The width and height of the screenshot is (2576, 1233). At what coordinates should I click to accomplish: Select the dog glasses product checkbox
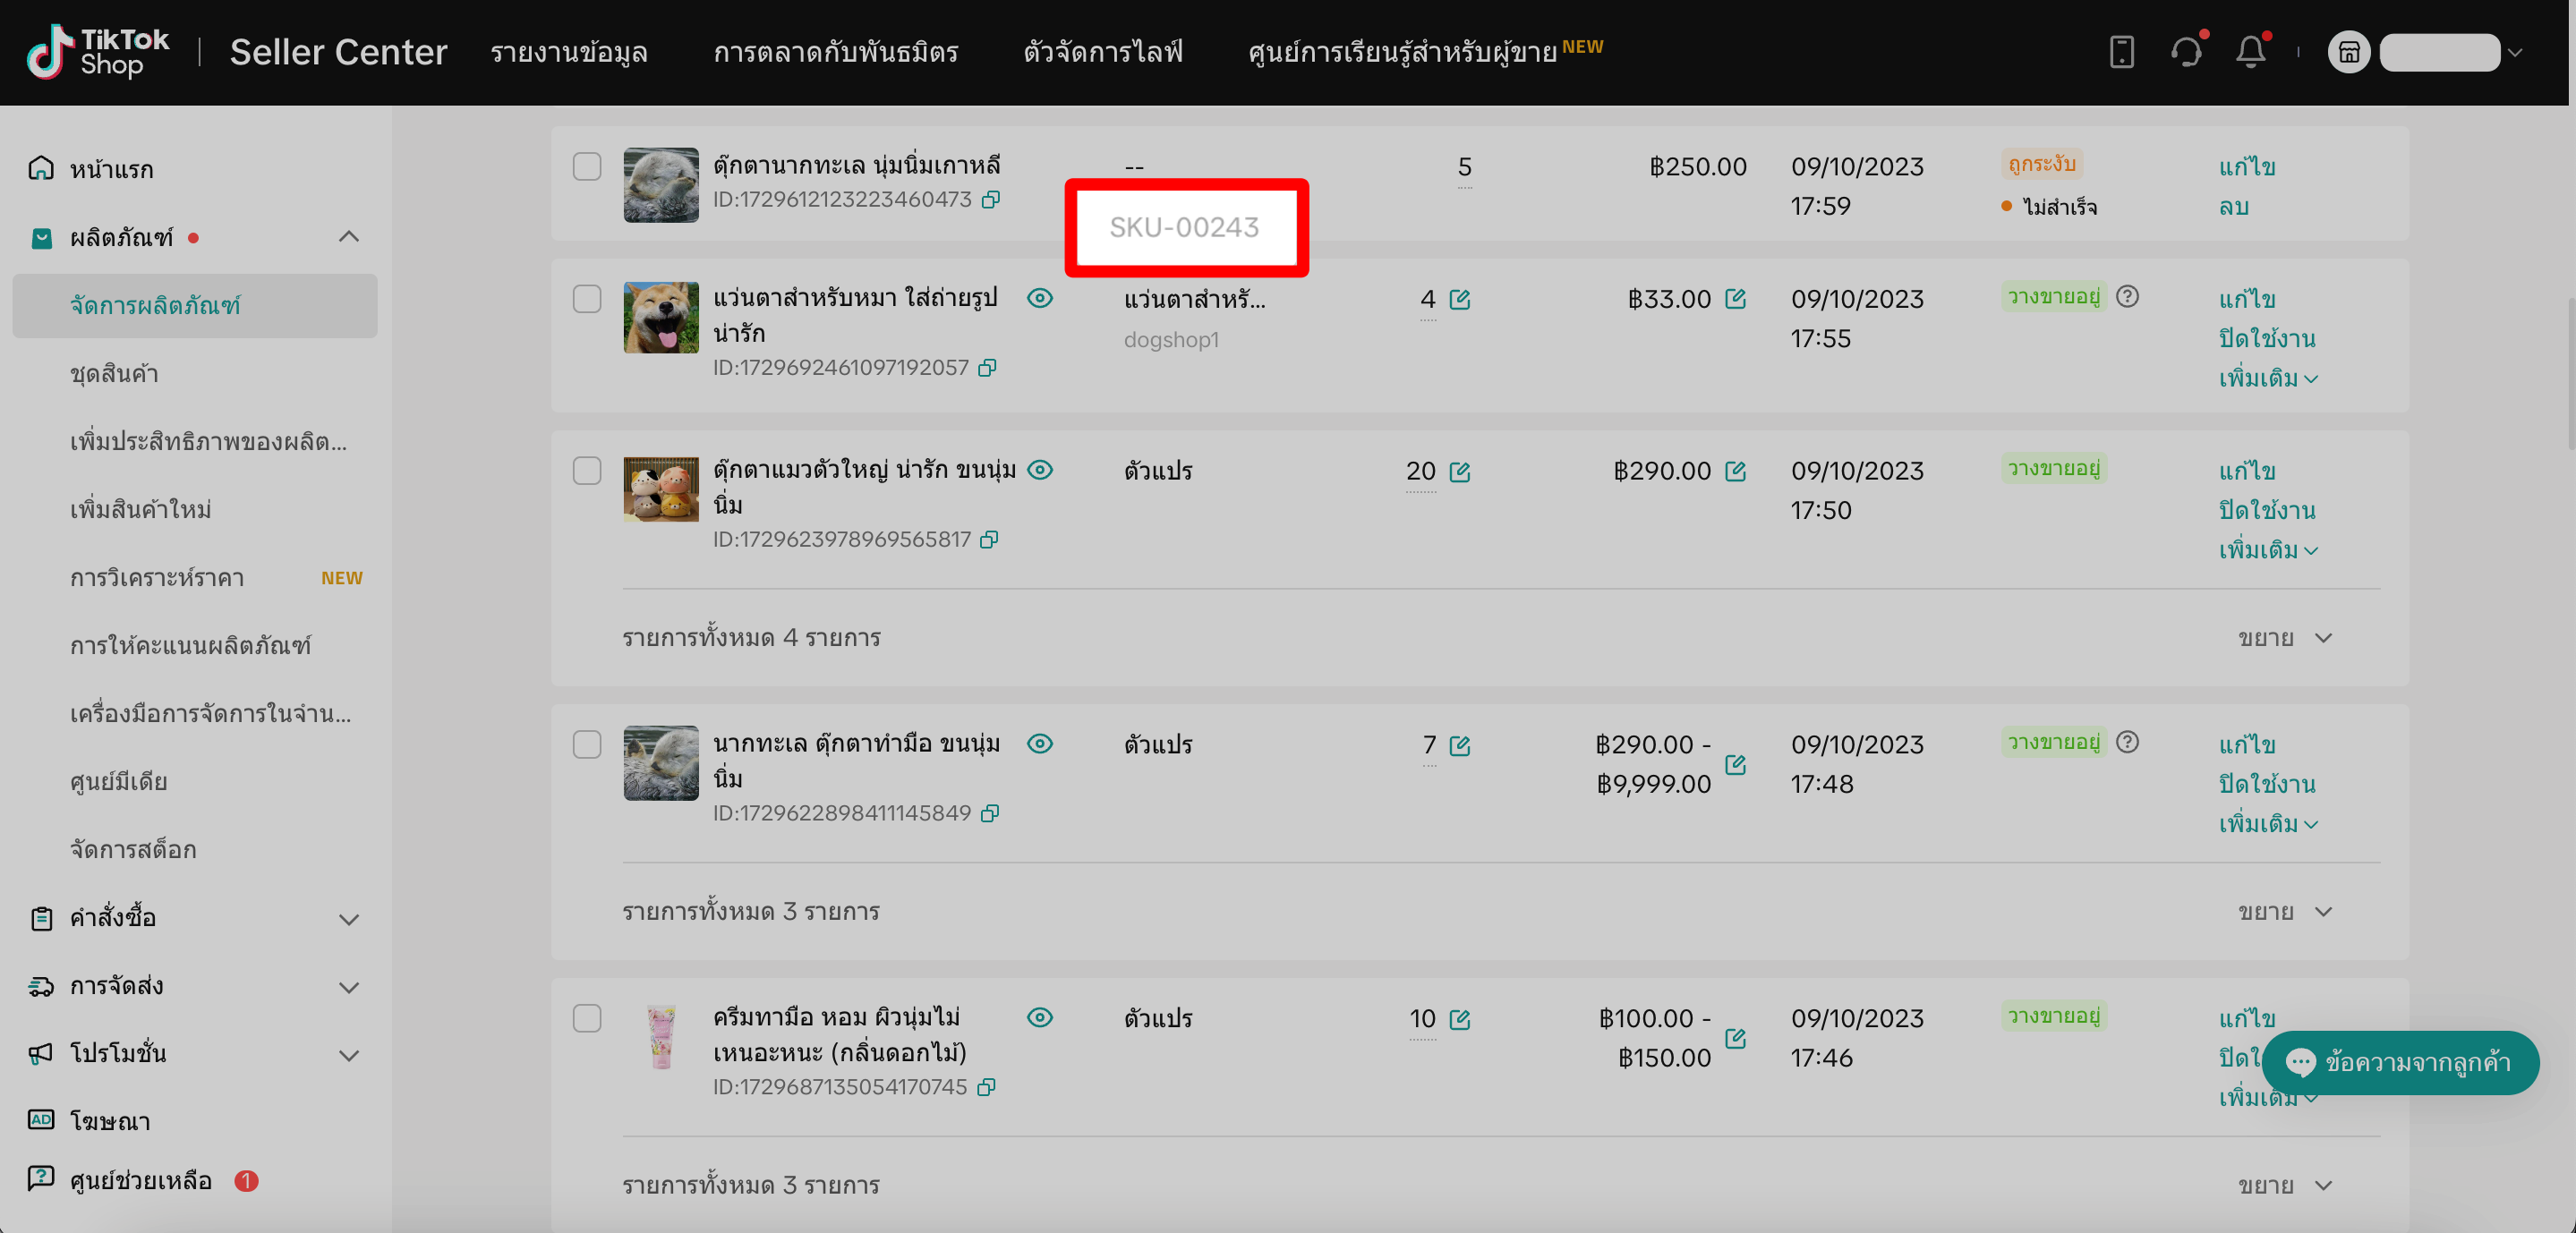pyautogui.click(x=587, y=299)
